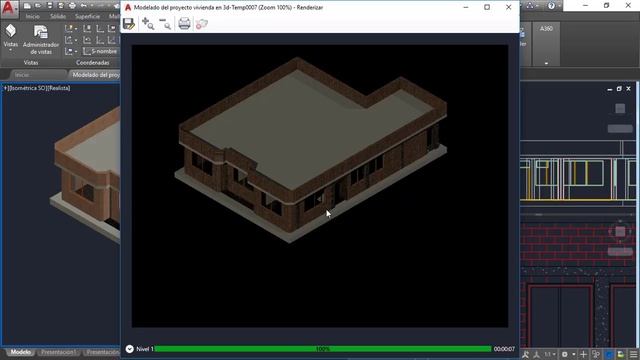
Task: Switch to Modelado del proyecto file tab
Action: [95, 75]
